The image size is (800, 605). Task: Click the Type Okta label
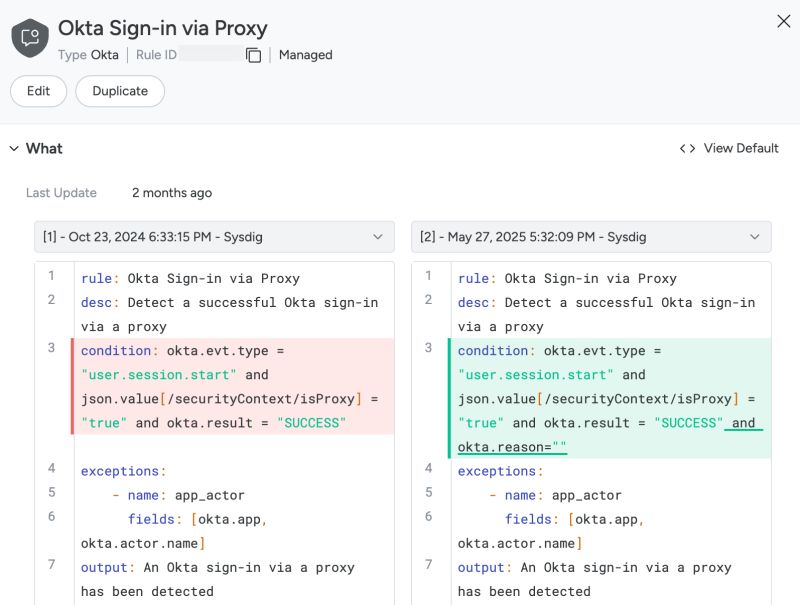click(88, 55)
